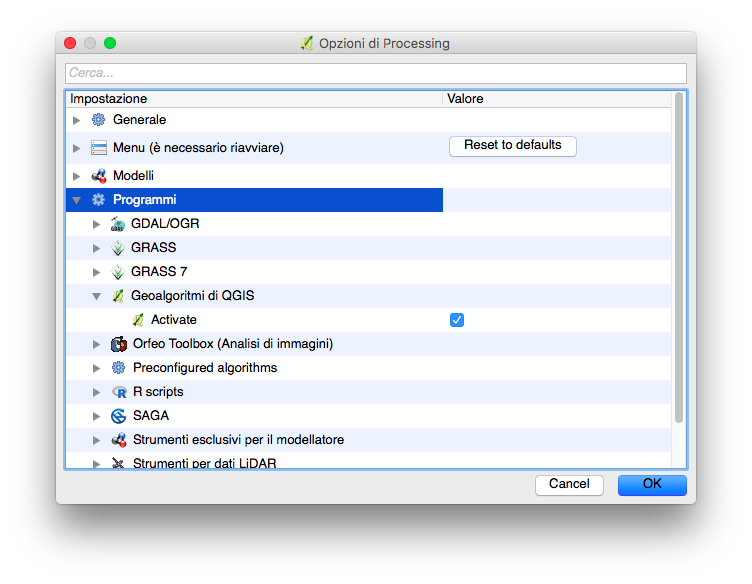
Task: Dismiss the dialog with the Cancel button
Action: [569, 485]
